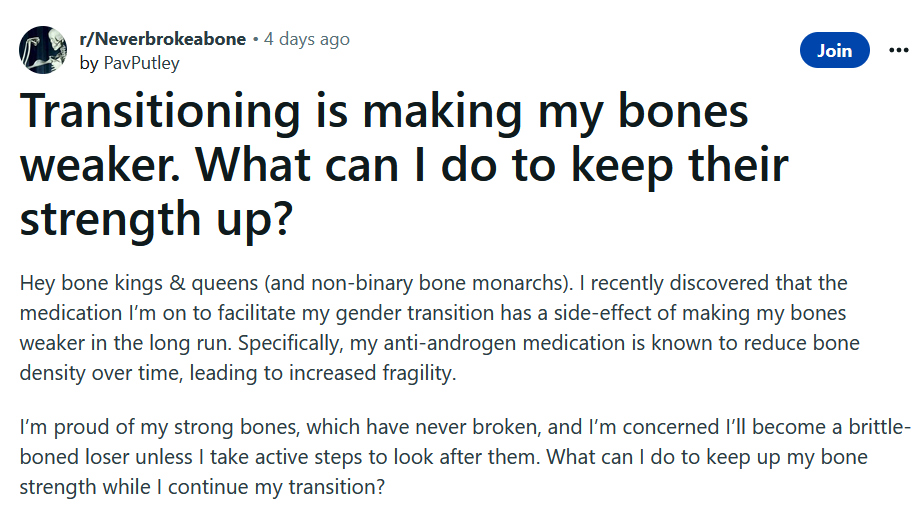Click the phrase "non-binary bone monarchs"
924x529 pixels.
click(469, 284)
